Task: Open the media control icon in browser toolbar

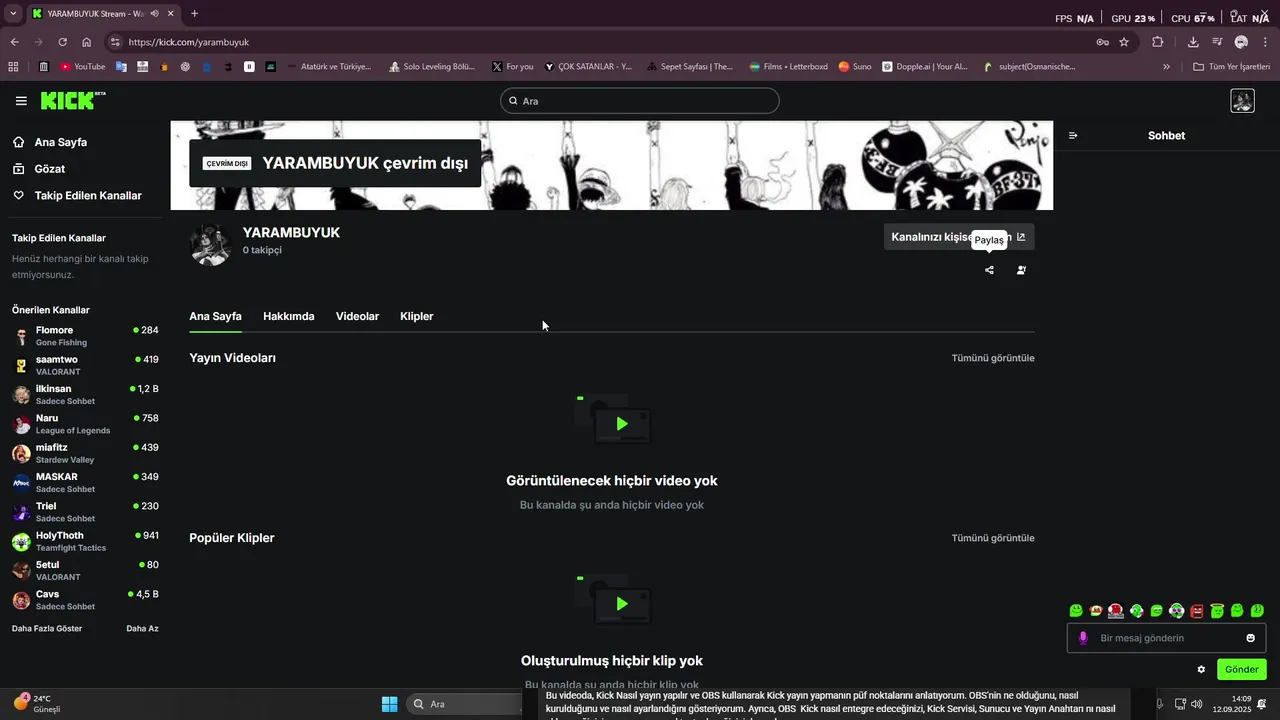Action: 1217,42
